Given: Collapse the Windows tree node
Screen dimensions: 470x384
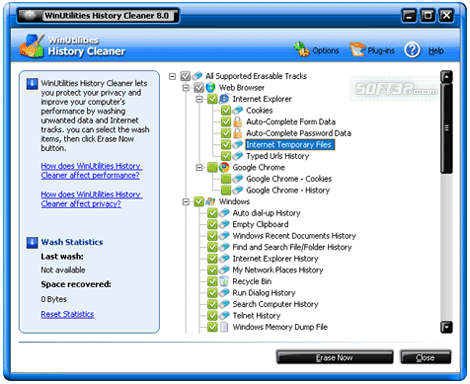Looking at the screenshot, I should pos(186,202).
